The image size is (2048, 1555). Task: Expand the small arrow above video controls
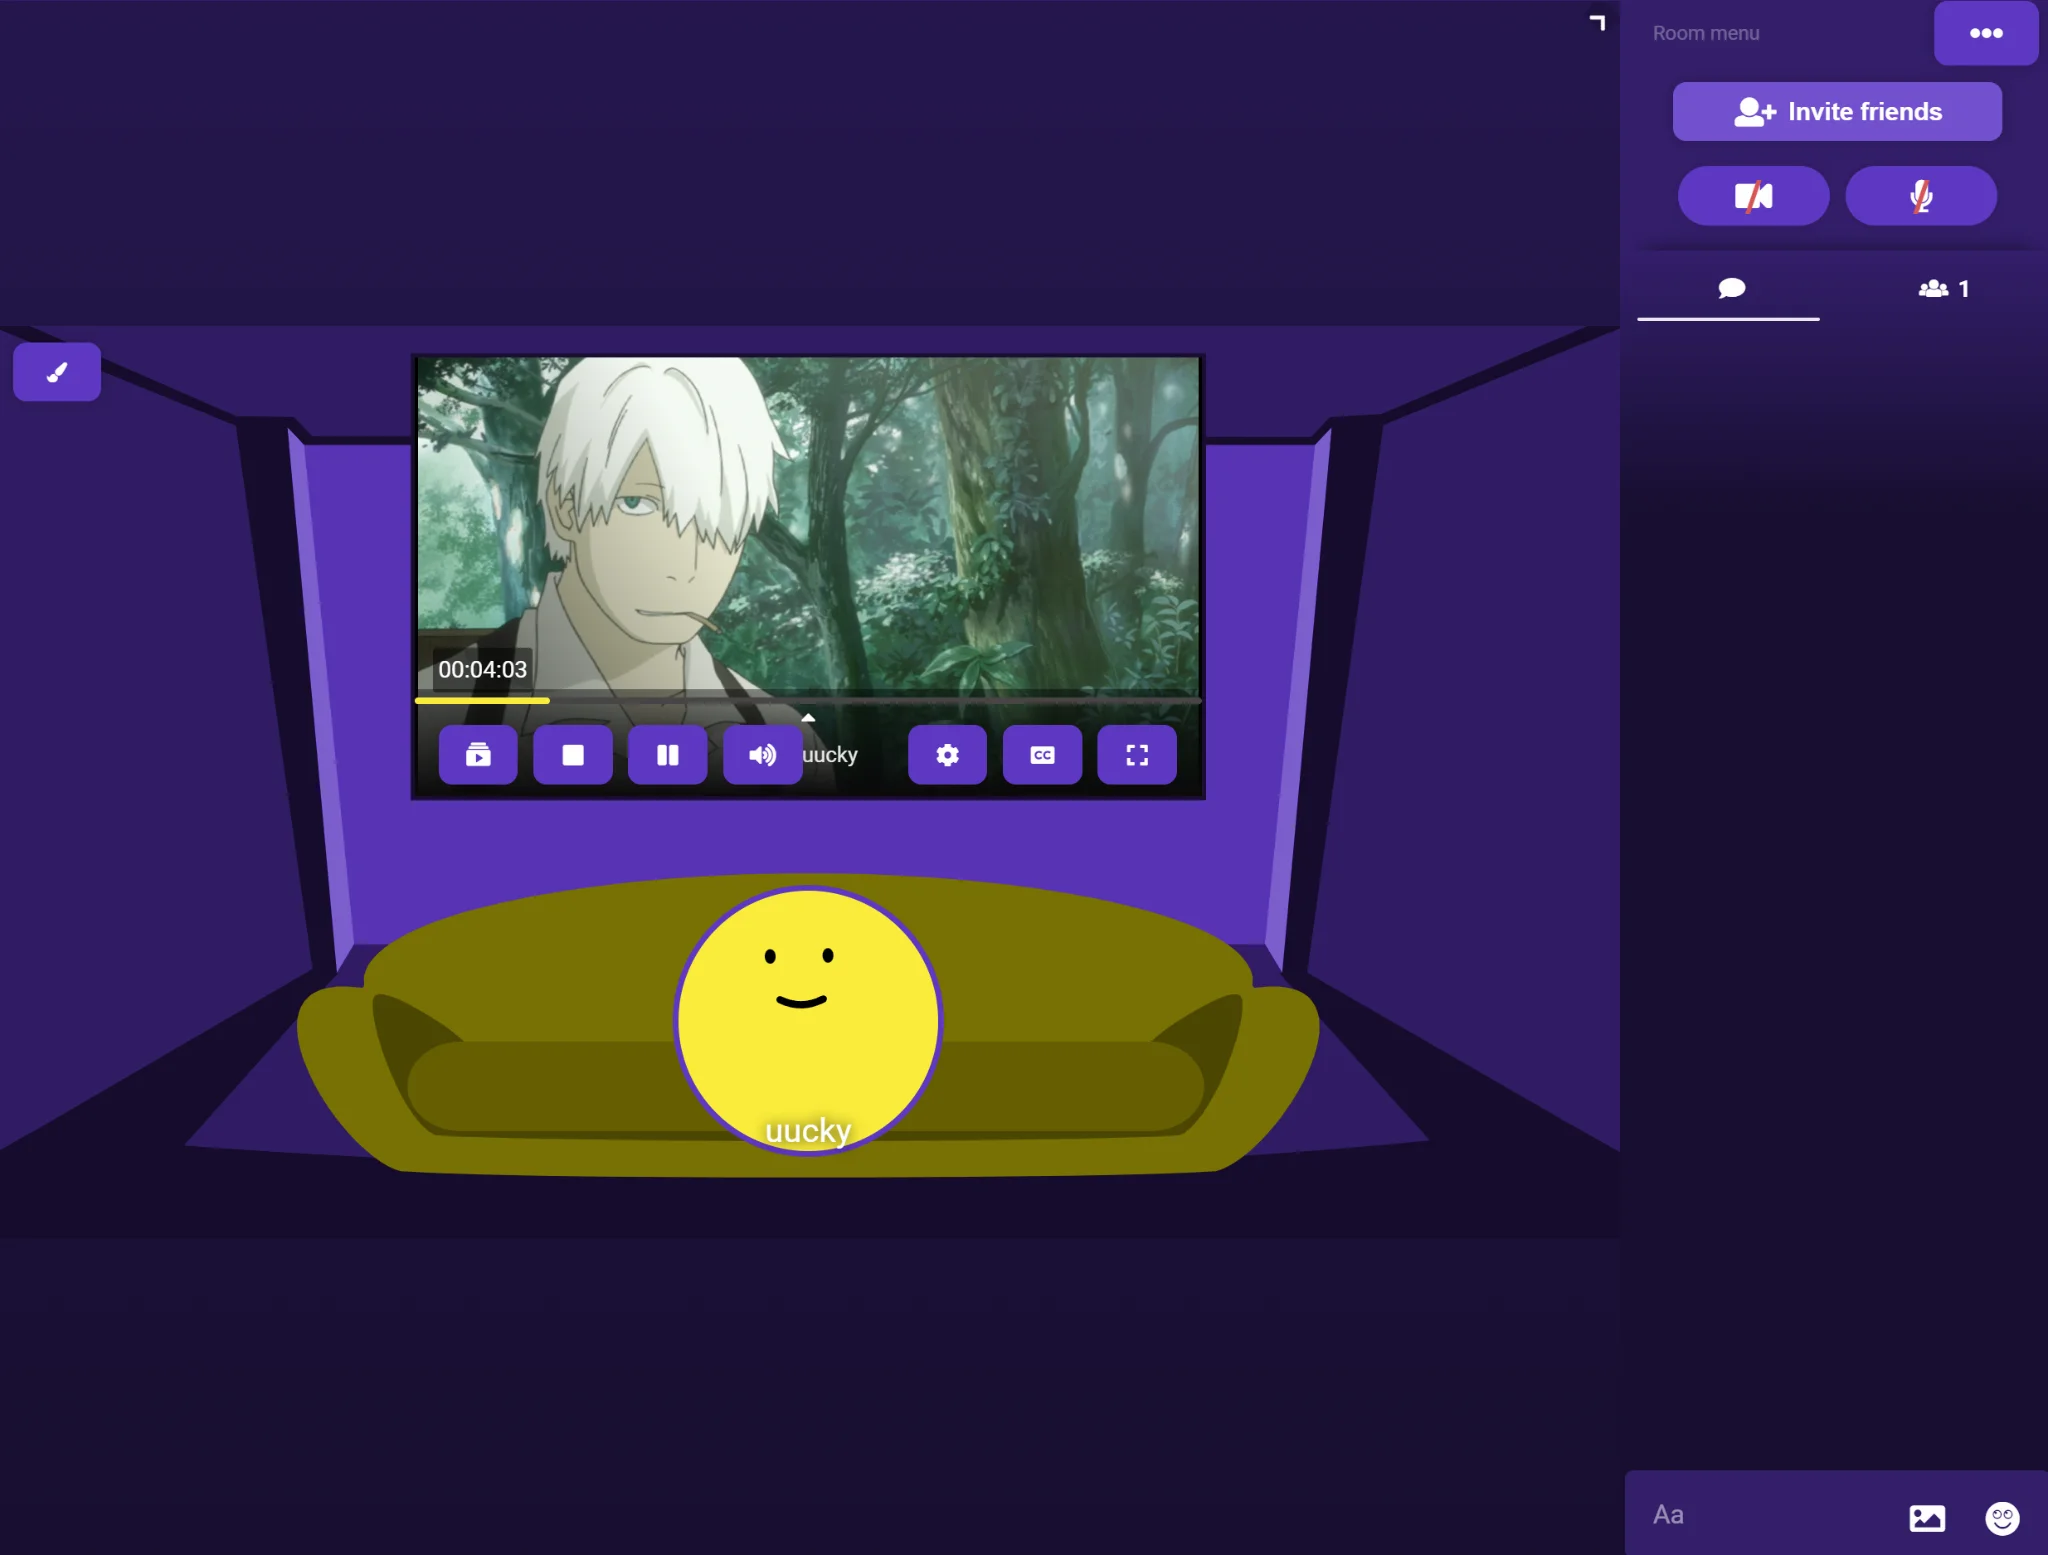click(808, 717)
